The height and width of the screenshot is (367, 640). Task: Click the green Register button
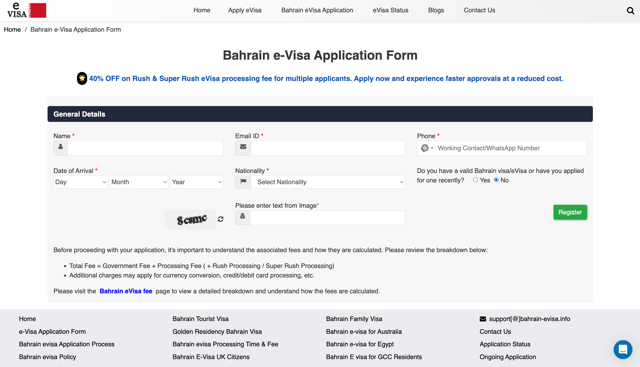point(570,212)
